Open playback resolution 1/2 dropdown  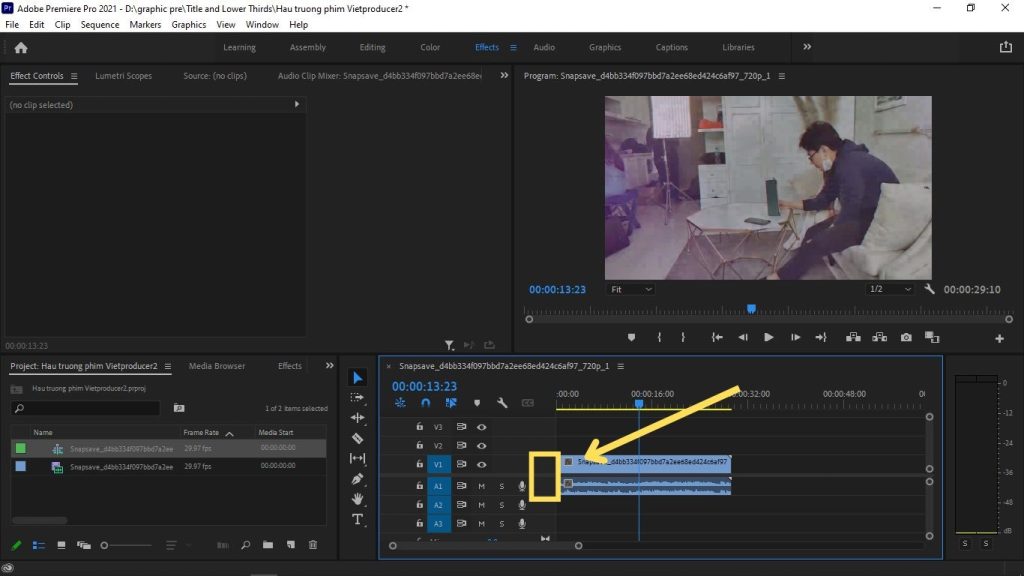click(889, 289)
